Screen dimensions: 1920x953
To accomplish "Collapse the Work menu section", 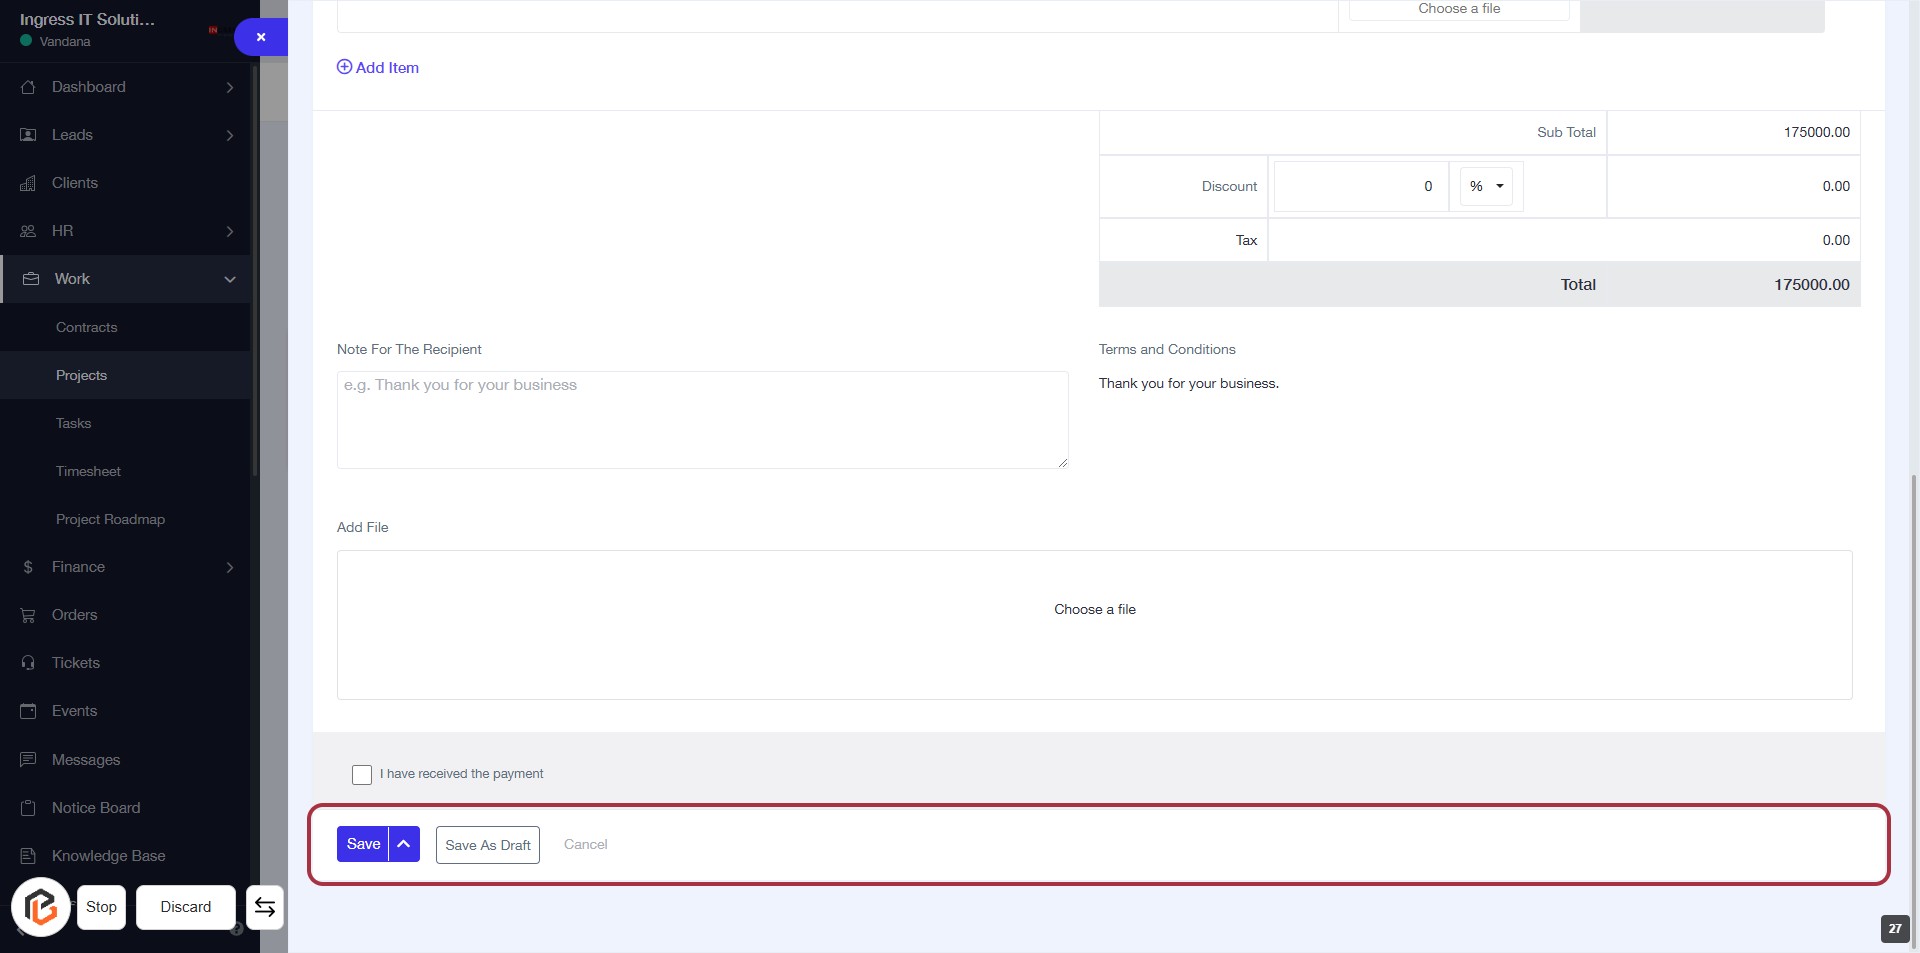I will tap(230, 279).
